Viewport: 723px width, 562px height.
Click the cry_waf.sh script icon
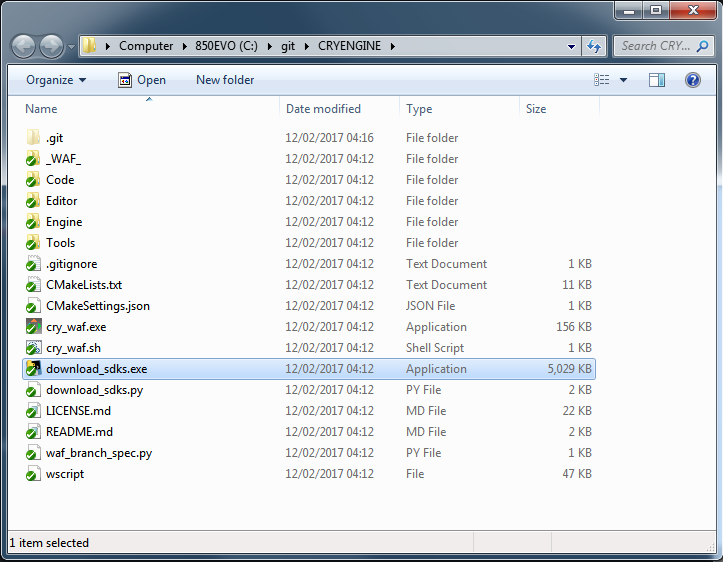tap(33, 348)
